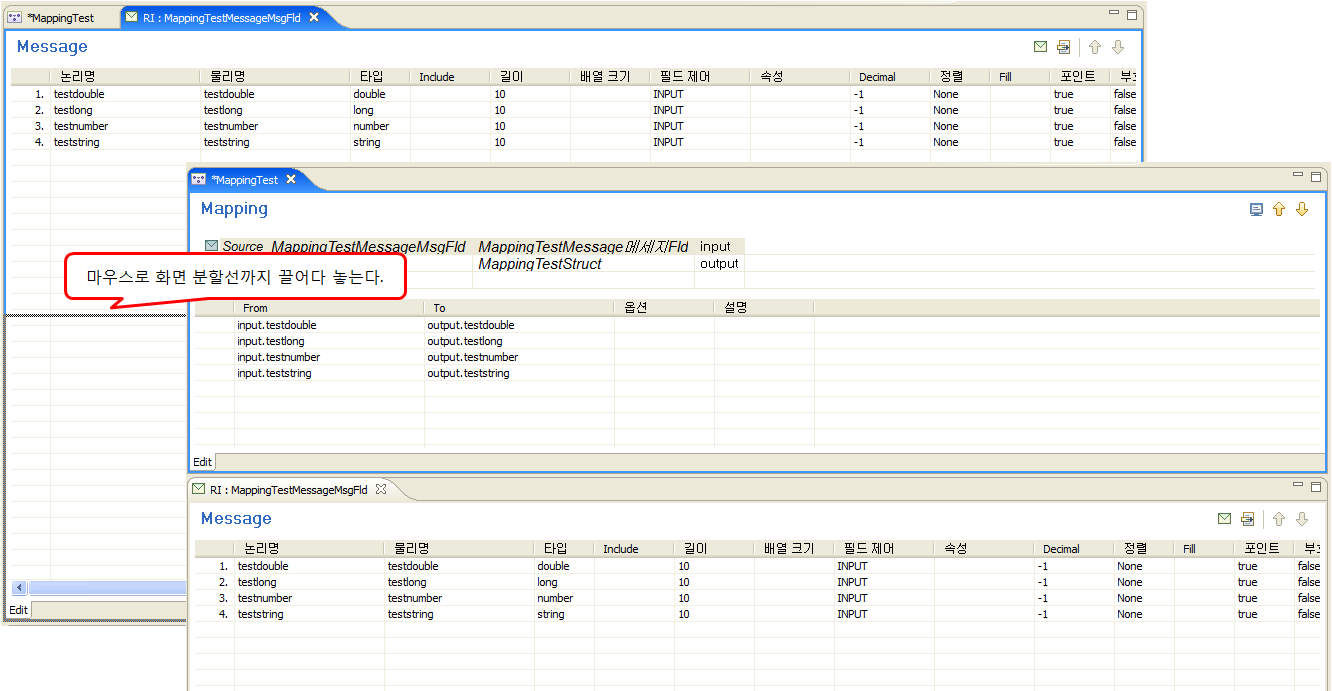Select the bottom RI : MappingTestMessageMsgFld tab

coord(288,490)
